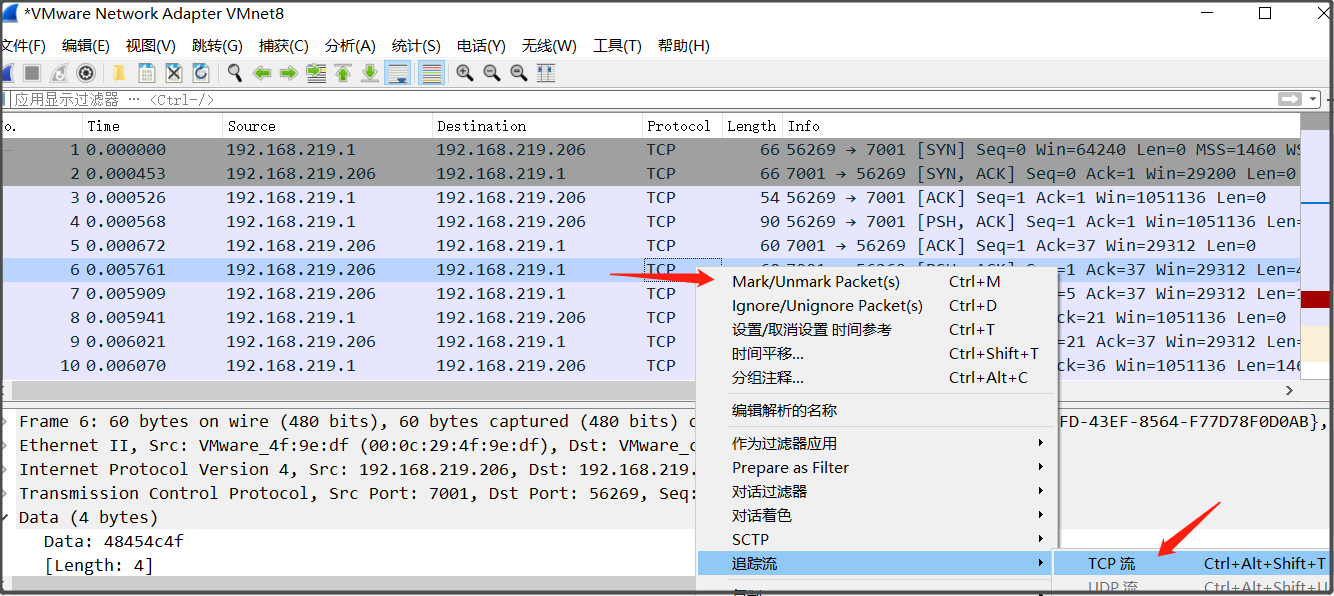The width and height of the screenshot is (1334, 596).
Task: Open the SCTP submenu
Action: (875, 539)
